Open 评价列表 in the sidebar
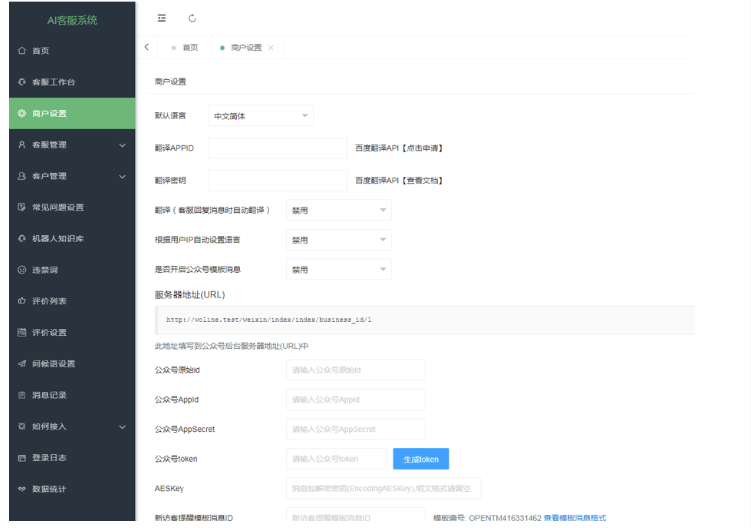This screenshot has width=751, height=528. (72, 301)
